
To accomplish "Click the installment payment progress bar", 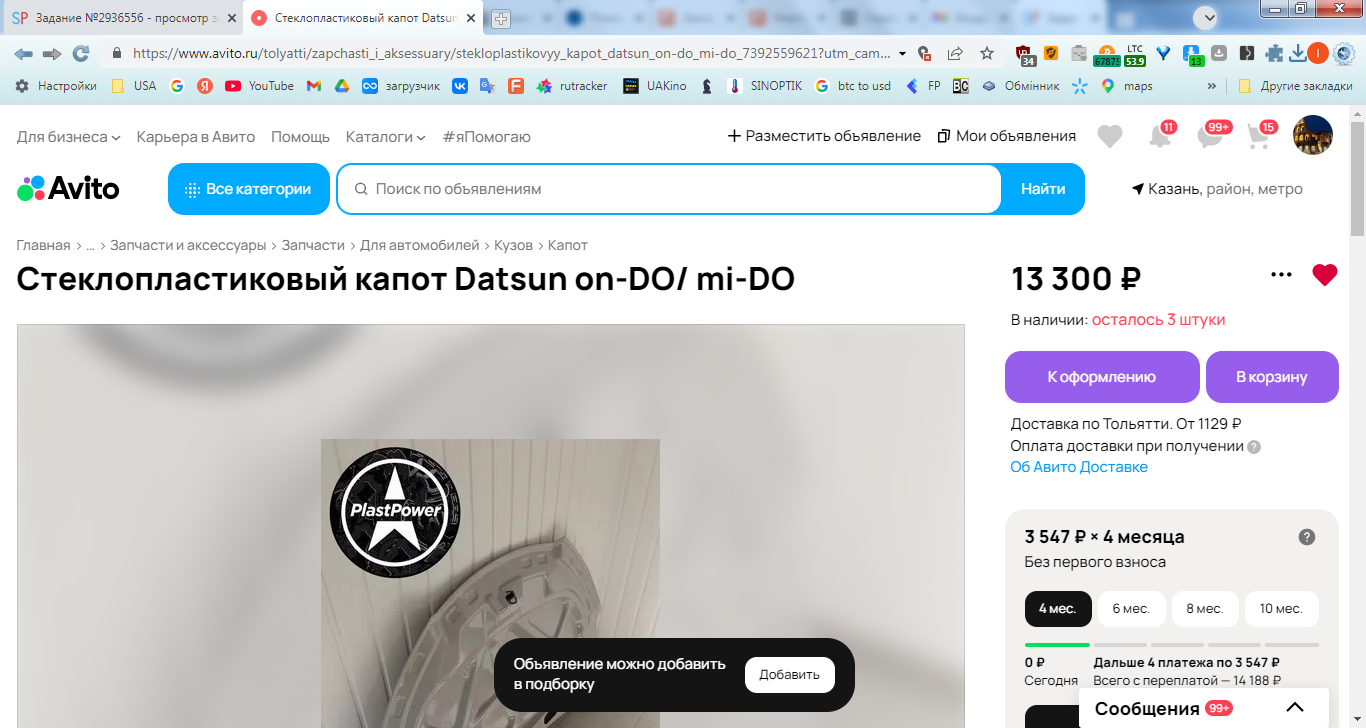I will pos(1172,645).
